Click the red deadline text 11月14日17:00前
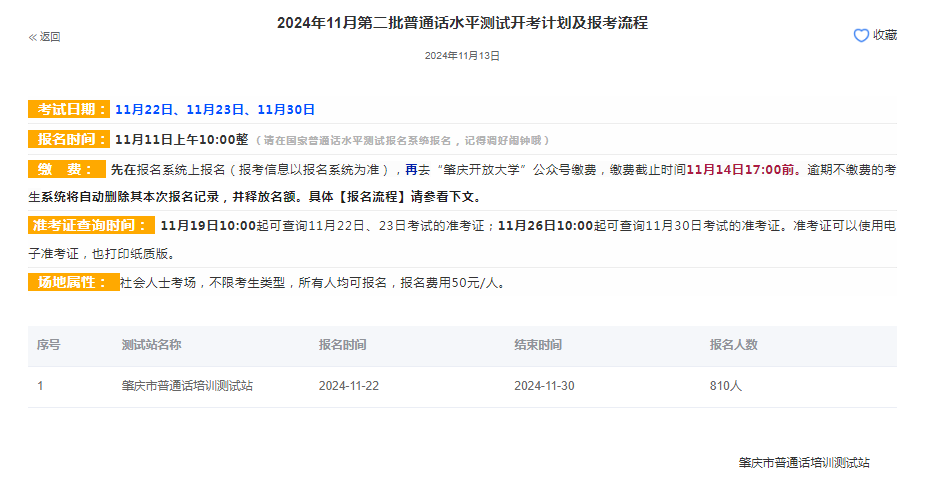Screen dimensions: 929x491 click(x=743, y=170)
